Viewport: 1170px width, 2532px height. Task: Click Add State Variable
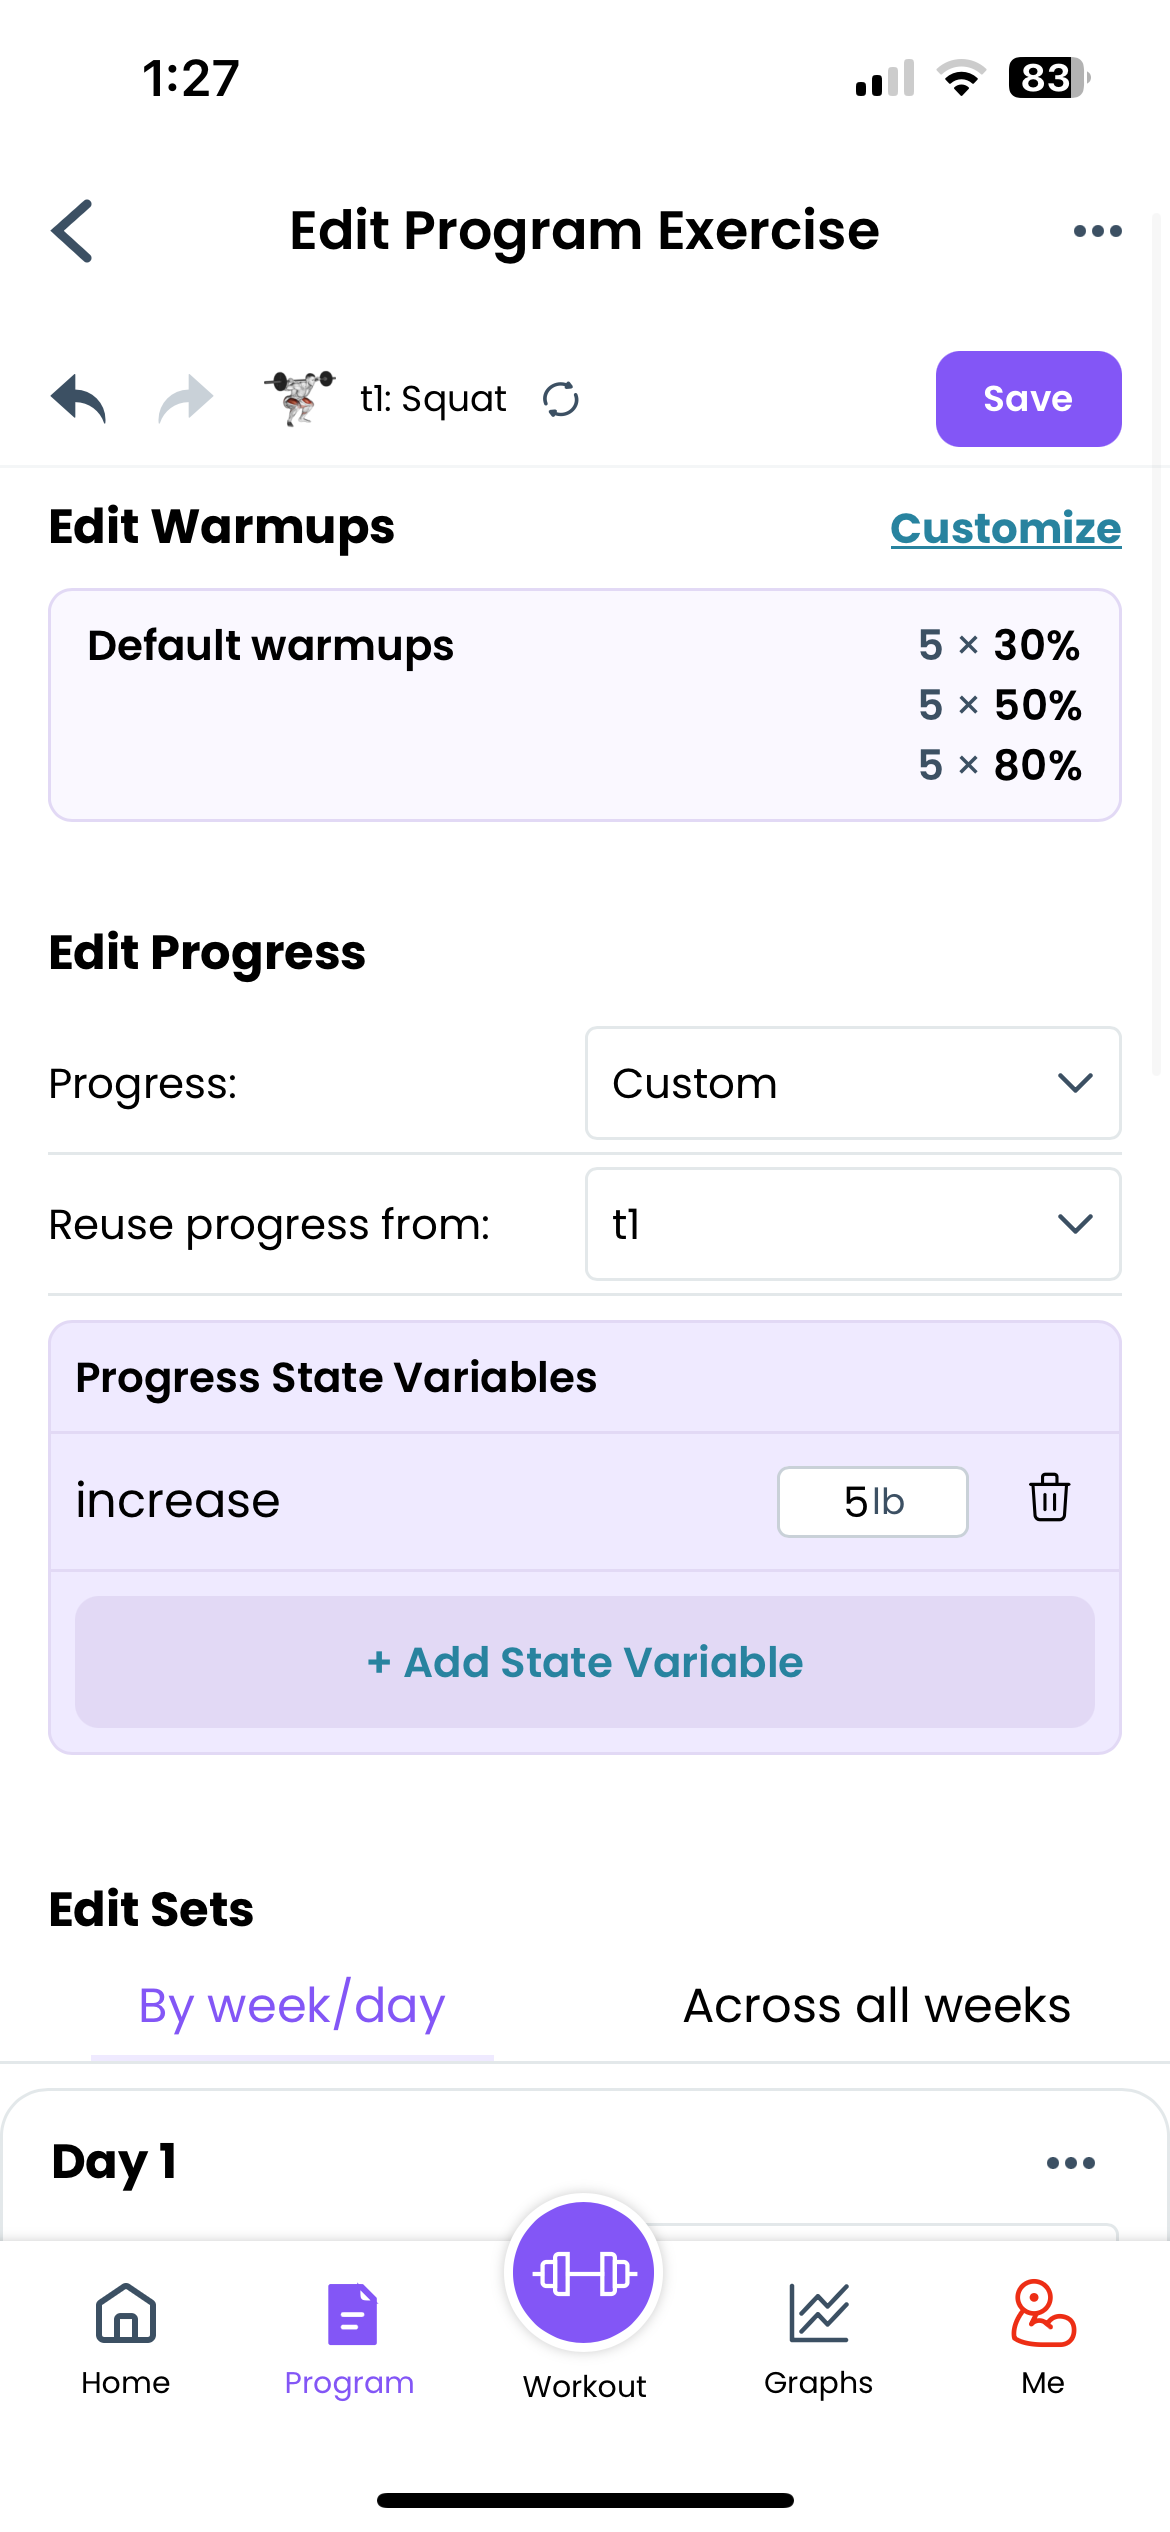pos(586,1662)
